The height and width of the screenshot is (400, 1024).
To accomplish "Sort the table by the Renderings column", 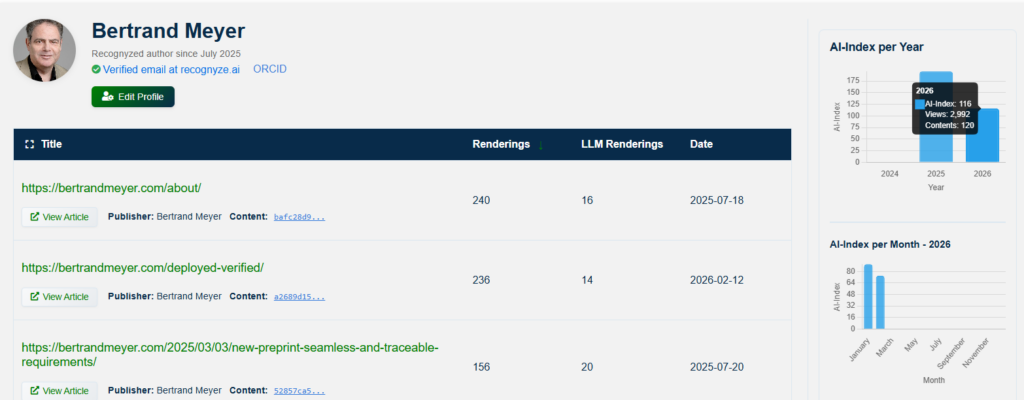I will pos(501,144).
